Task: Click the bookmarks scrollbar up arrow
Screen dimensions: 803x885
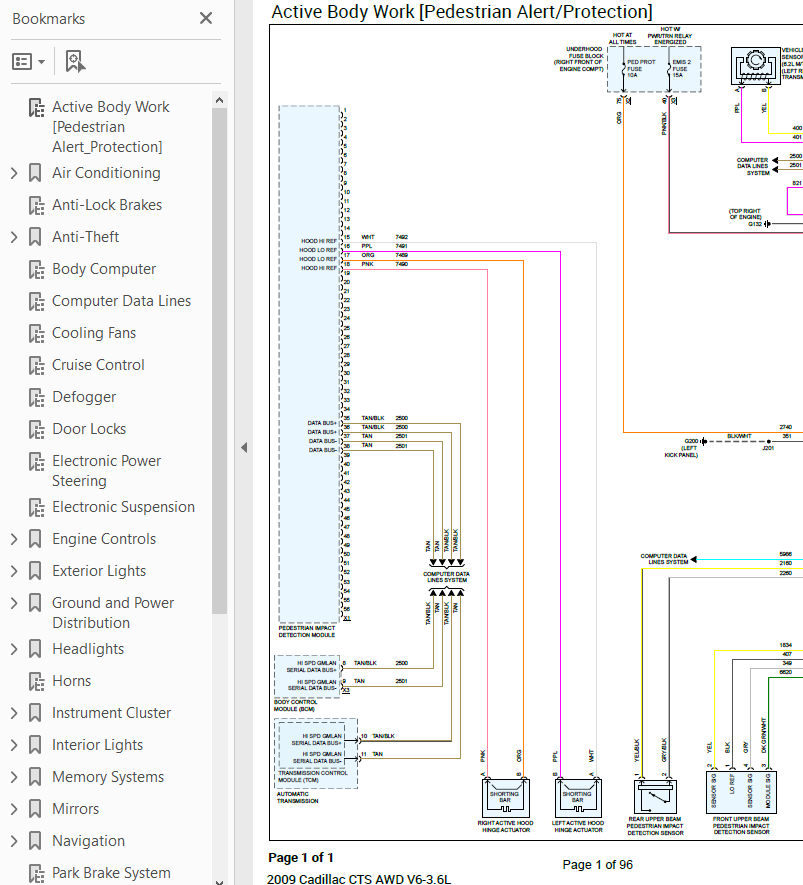Action: pyautogui.click(x=220, y=100)
